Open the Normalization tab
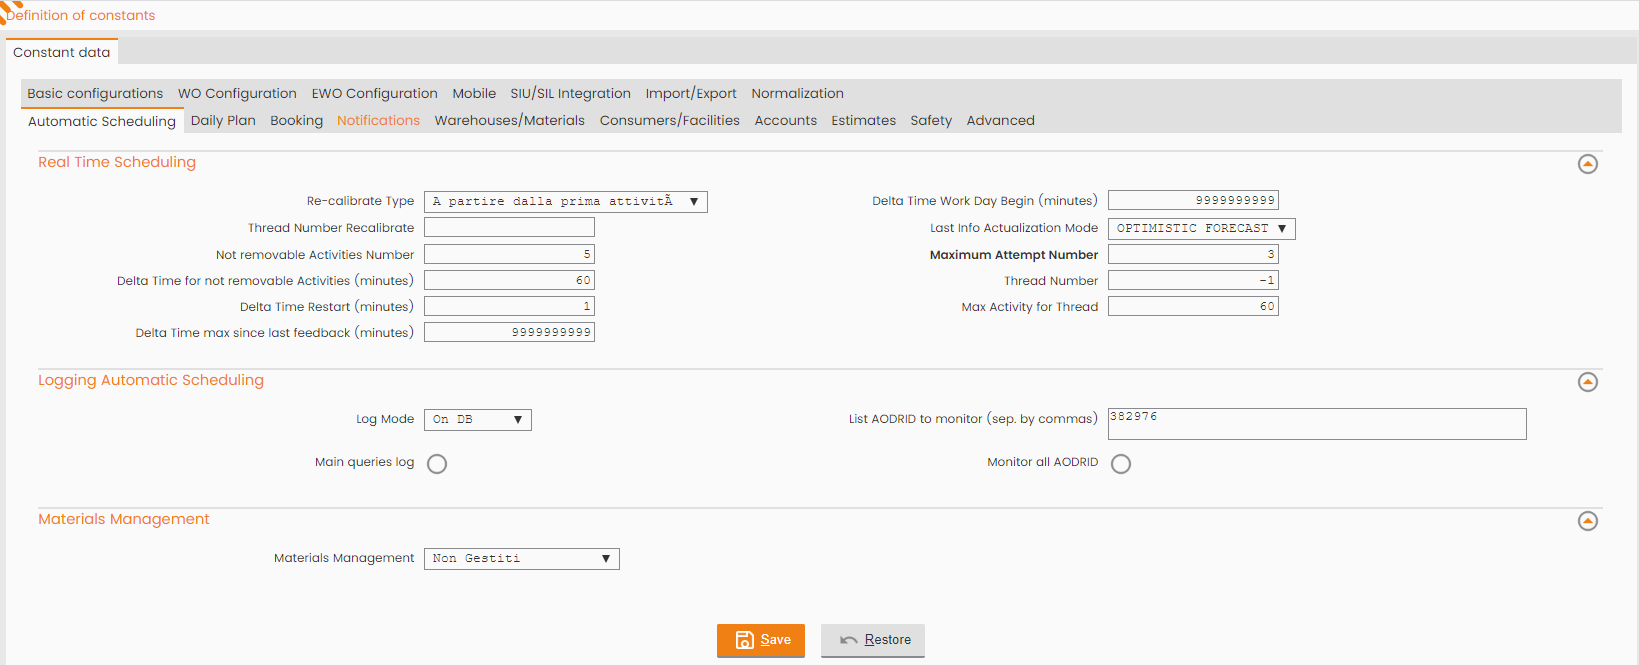Viewport: 1639px width, 665px height. (x=798, y=93)
